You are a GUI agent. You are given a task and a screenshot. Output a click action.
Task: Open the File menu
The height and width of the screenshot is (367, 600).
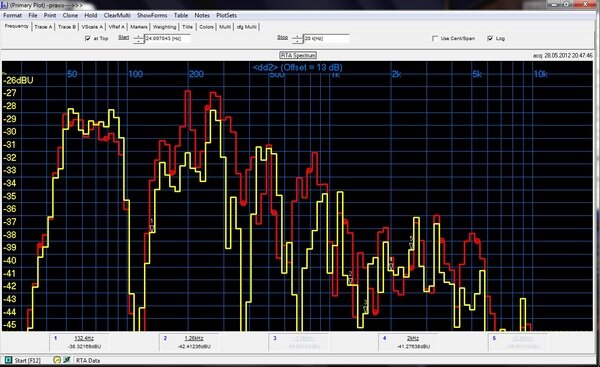pos(33,15)
